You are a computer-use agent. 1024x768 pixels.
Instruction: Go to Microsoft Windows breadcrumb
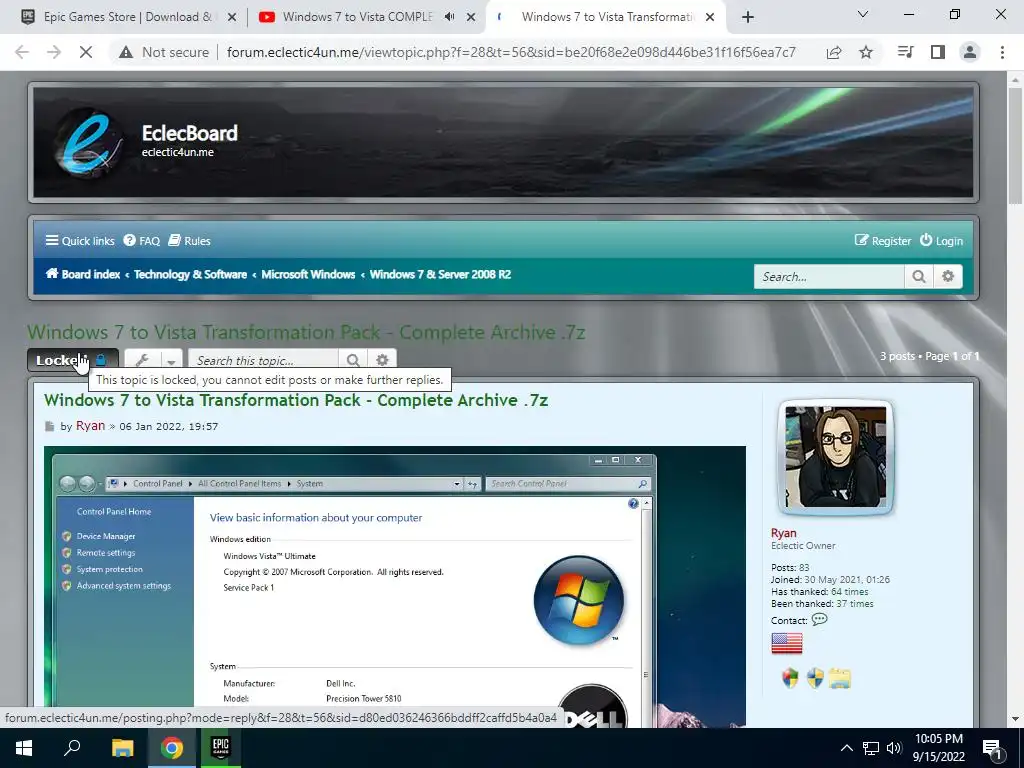(308, 274)
